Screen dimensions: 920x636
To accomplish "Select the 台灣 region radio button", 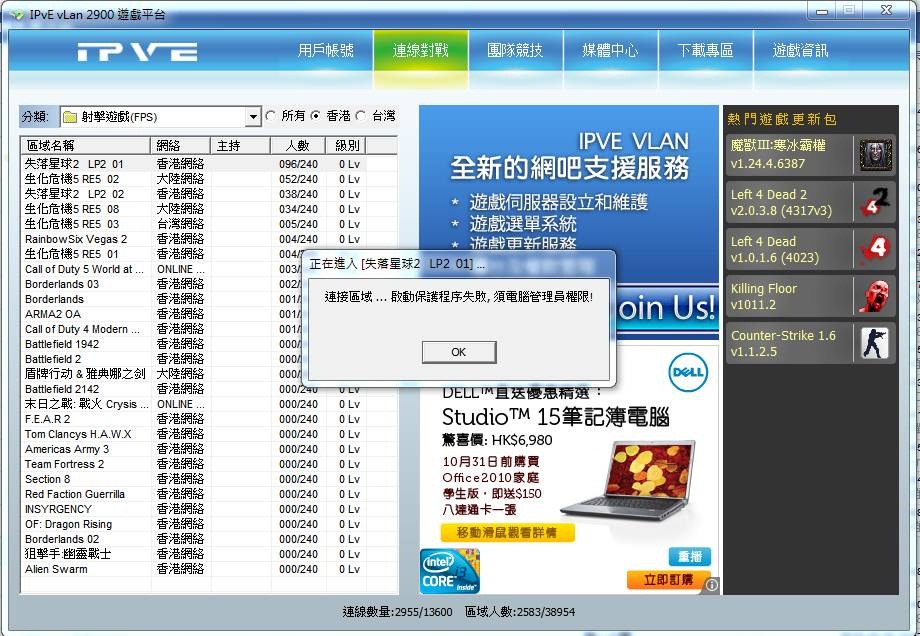I will 361,116.
